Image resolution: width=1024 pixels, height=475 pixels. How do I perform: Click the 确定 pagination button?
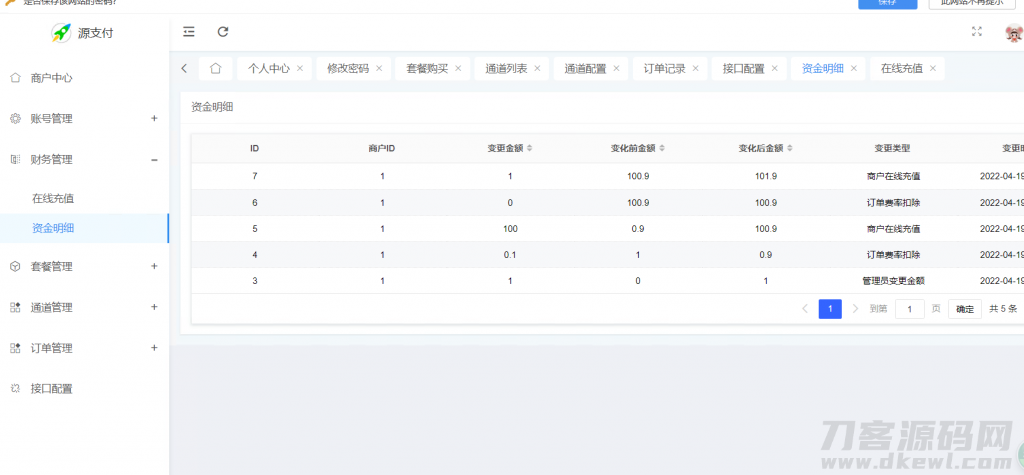click(964, 309)
